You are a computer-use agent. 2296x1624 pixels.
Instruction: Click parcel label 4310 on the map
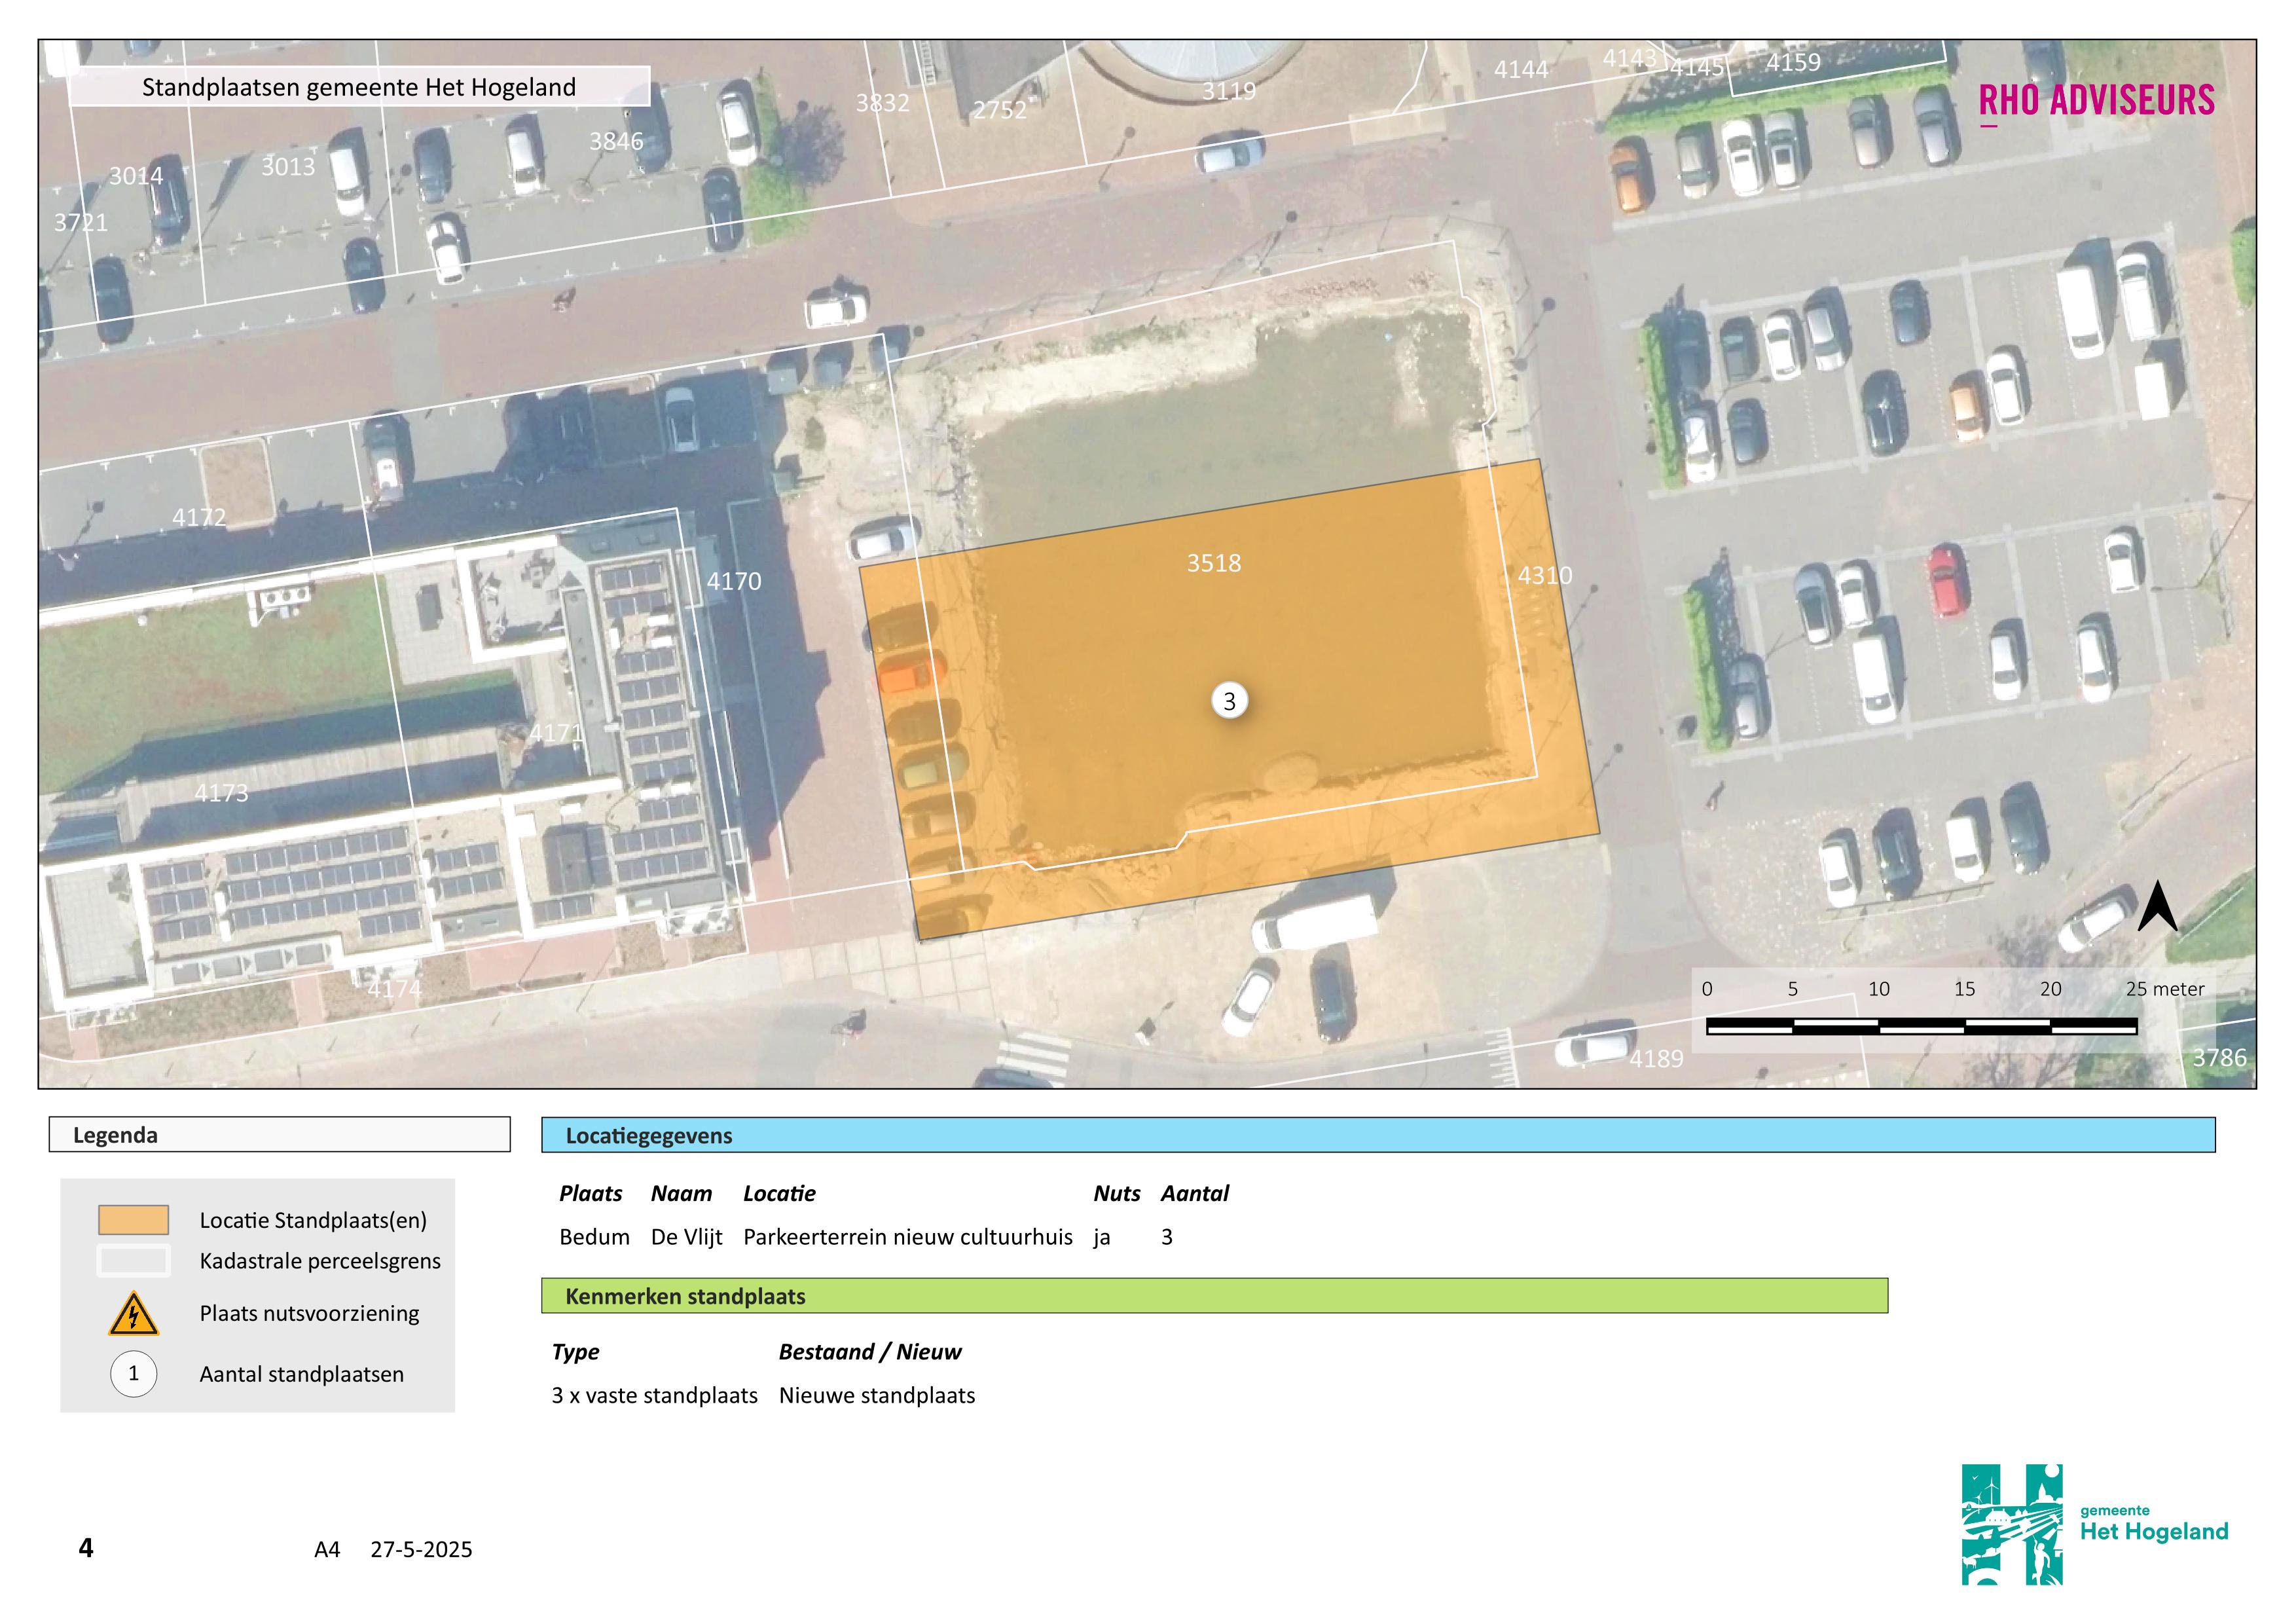pos(1544,575)
